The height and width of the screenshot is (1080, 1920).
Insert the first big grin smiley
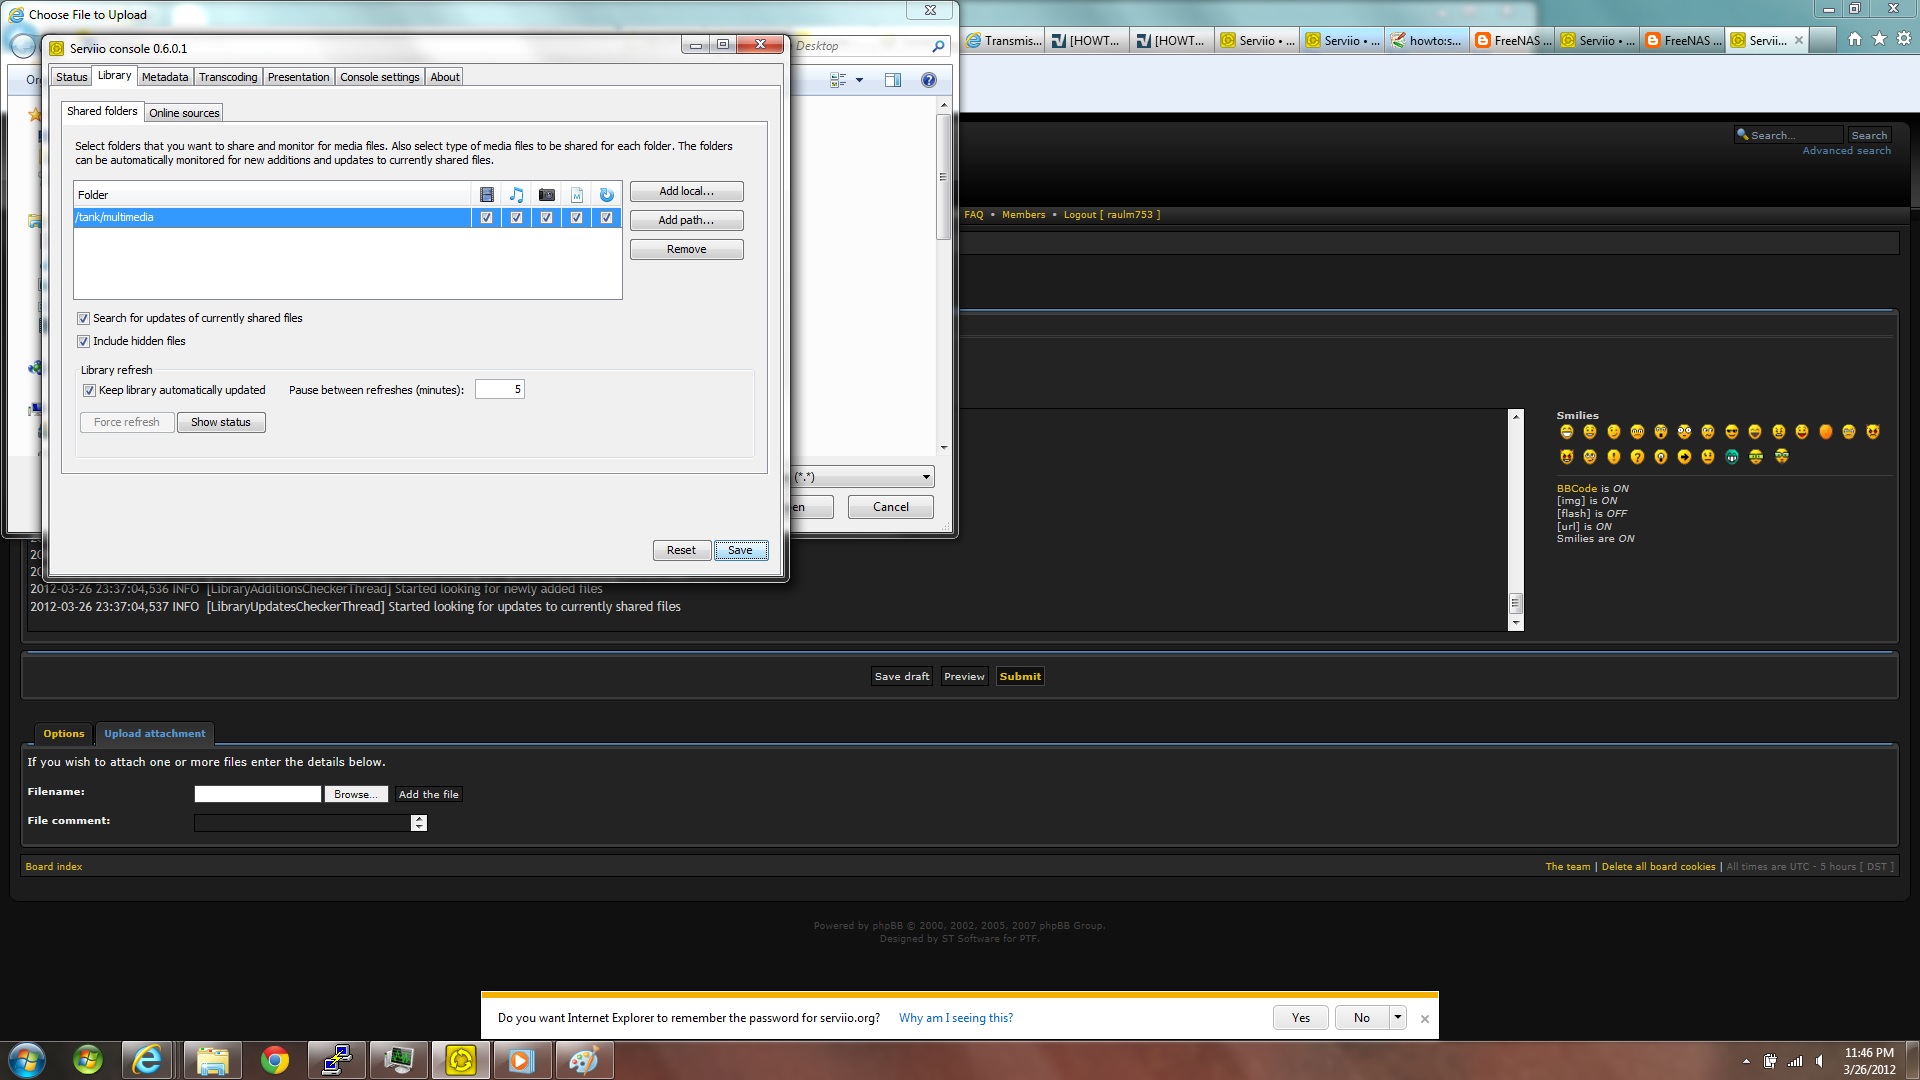(1566, 432)
